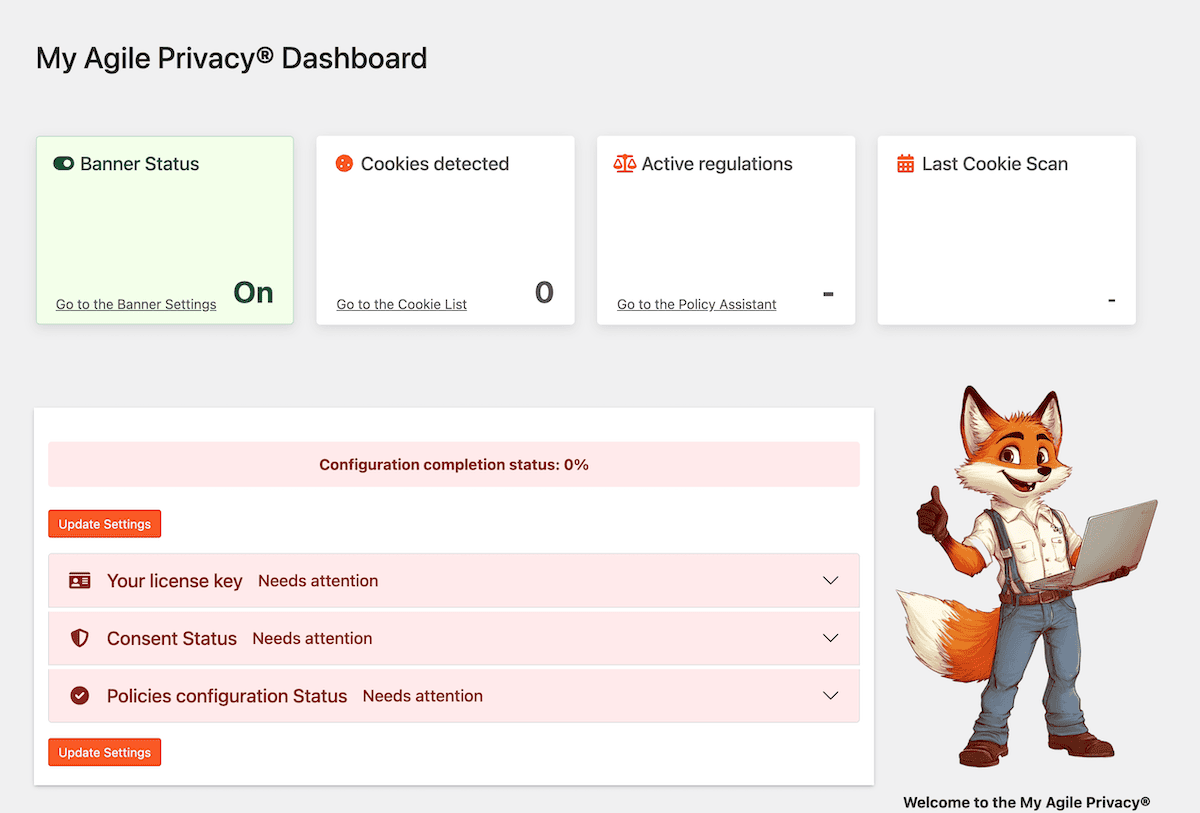
Task: Click the 'Cookies detected' card title
Action: click(x=435, y=164)
